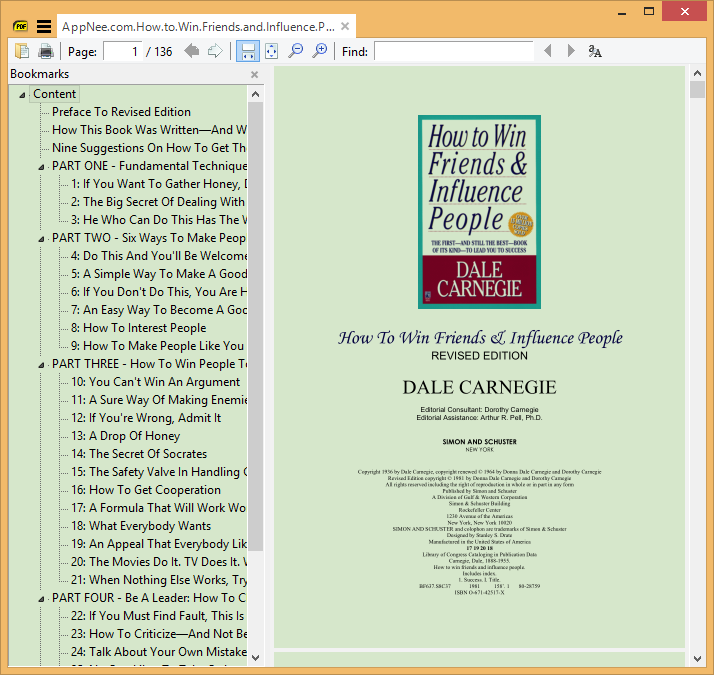Find next match arrow
Viewport: 714px width, 675px height.
tap(571, 51)
